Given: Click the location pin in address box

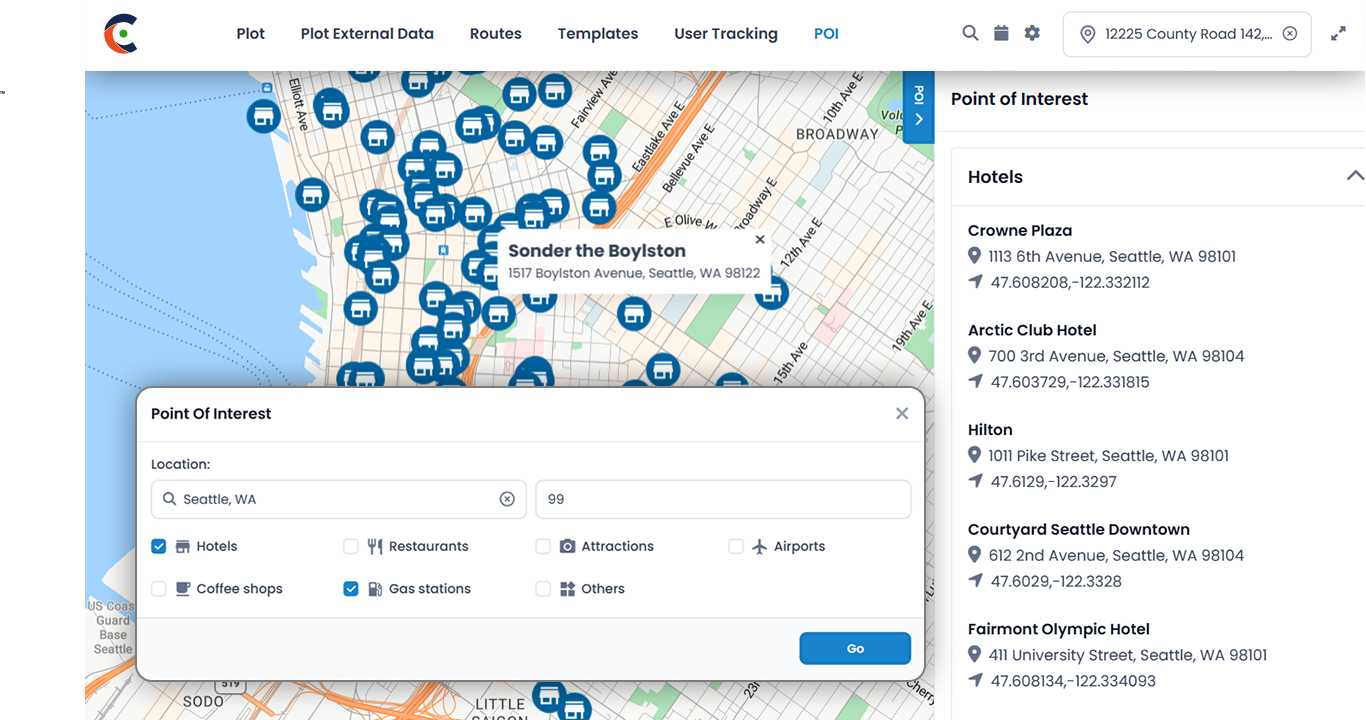Looking at the screenshot, I should pos(1088,34).
